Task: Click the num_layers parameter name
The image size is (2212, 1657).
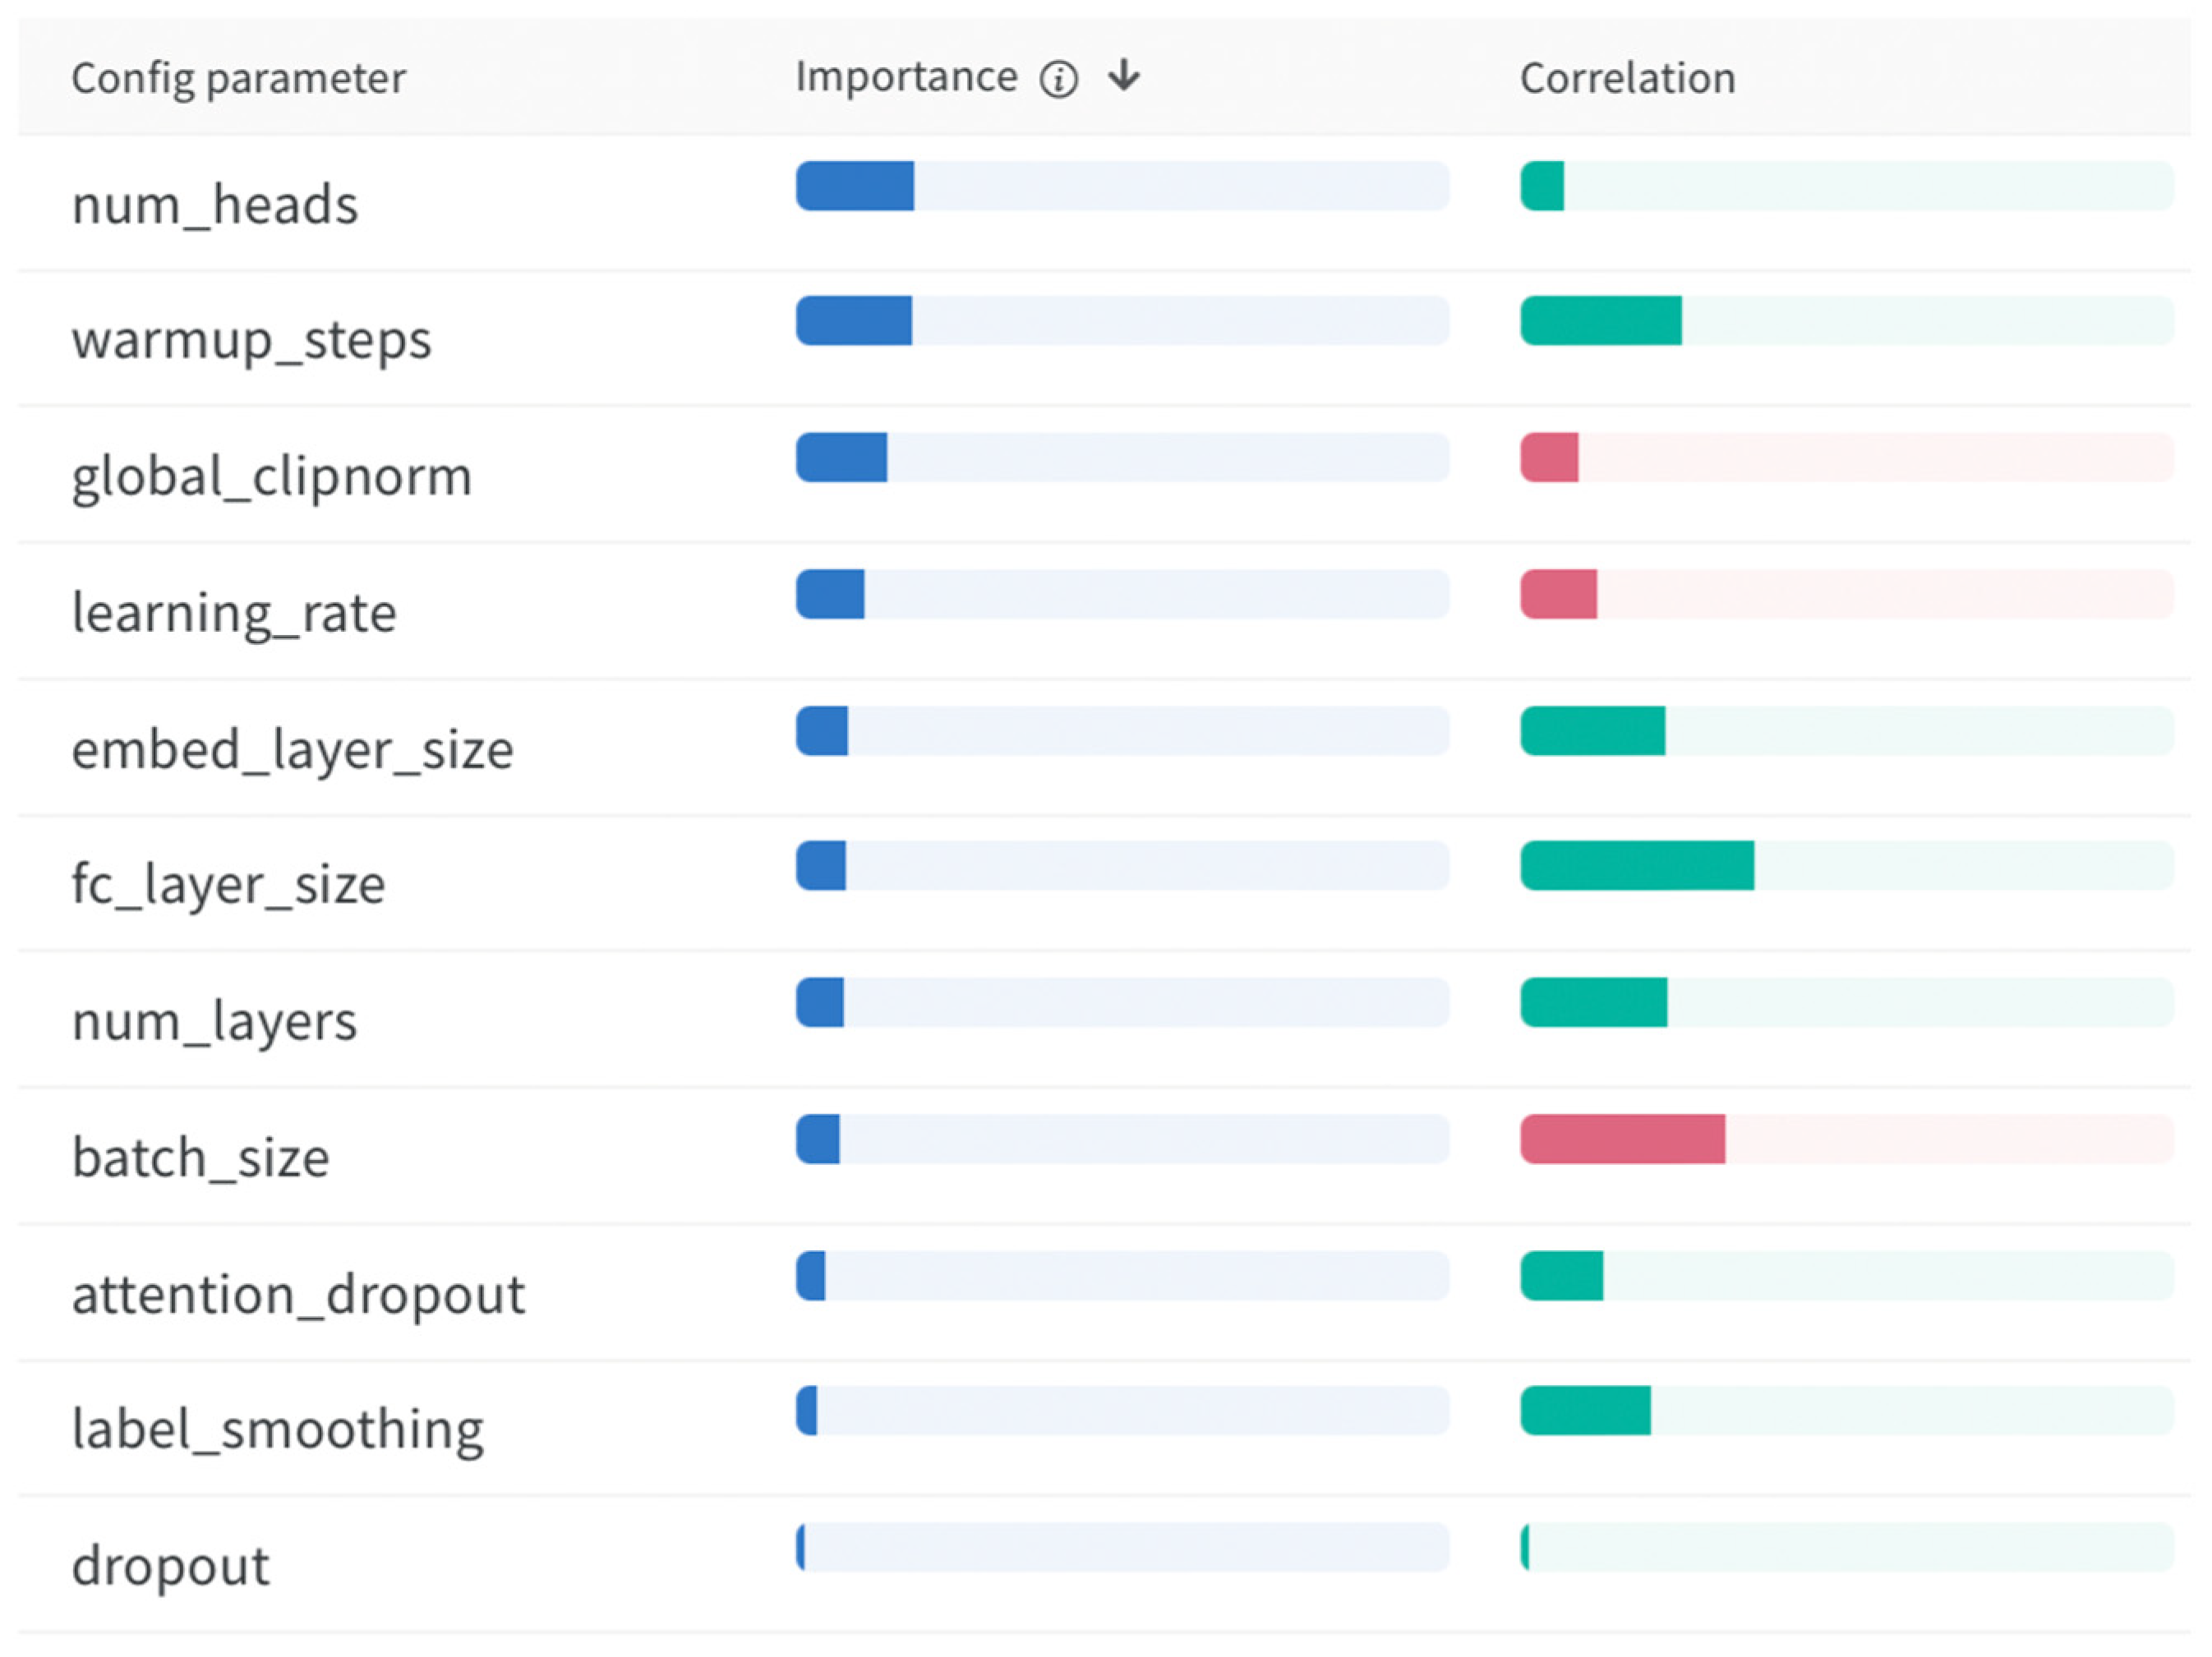Action: [214, 1021]
